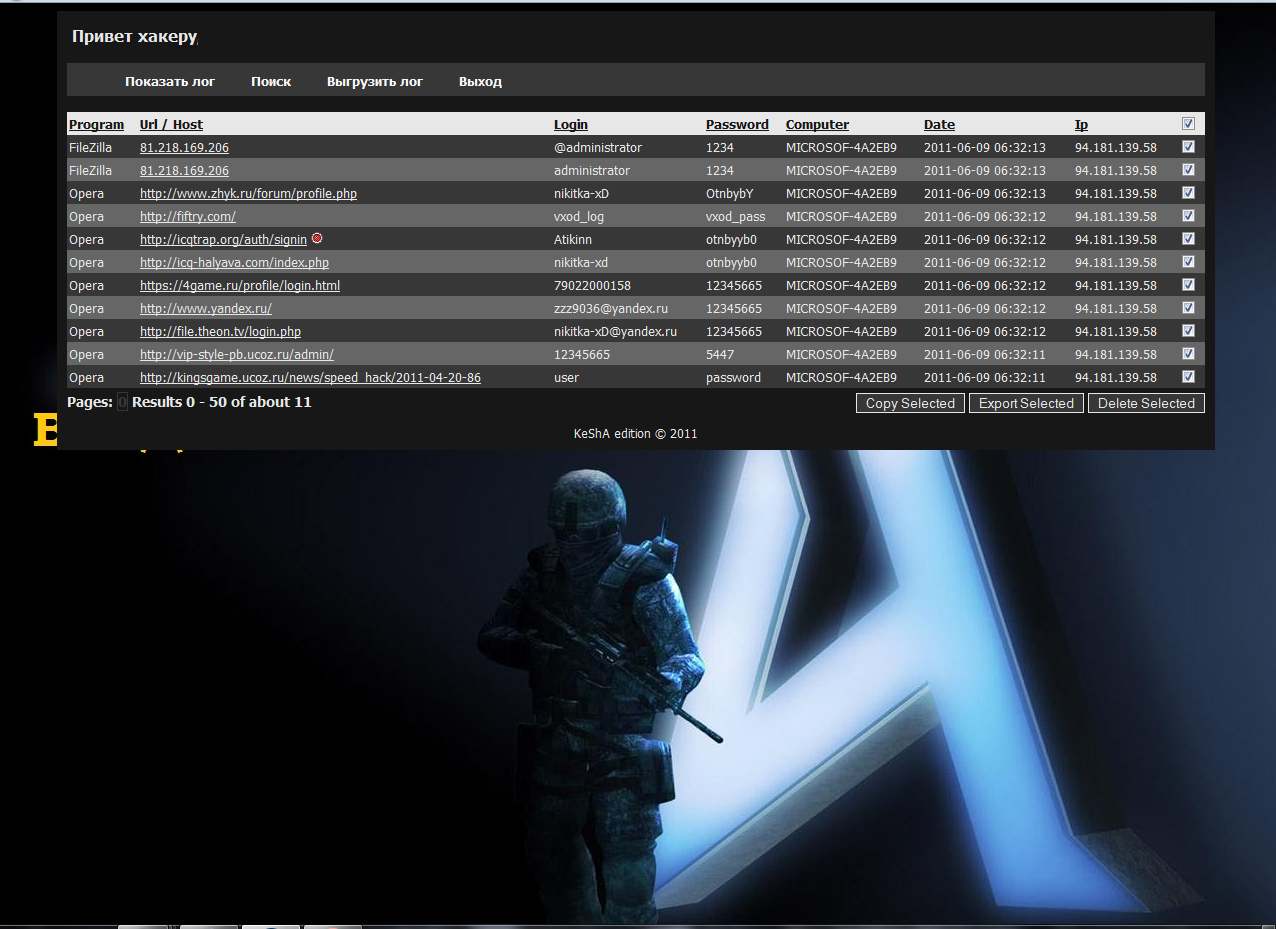This screenshot has width=1276, height=929.
Task: Open the www.zhyk.ru/forum/profile.php link
Action: tap(248, 194)
